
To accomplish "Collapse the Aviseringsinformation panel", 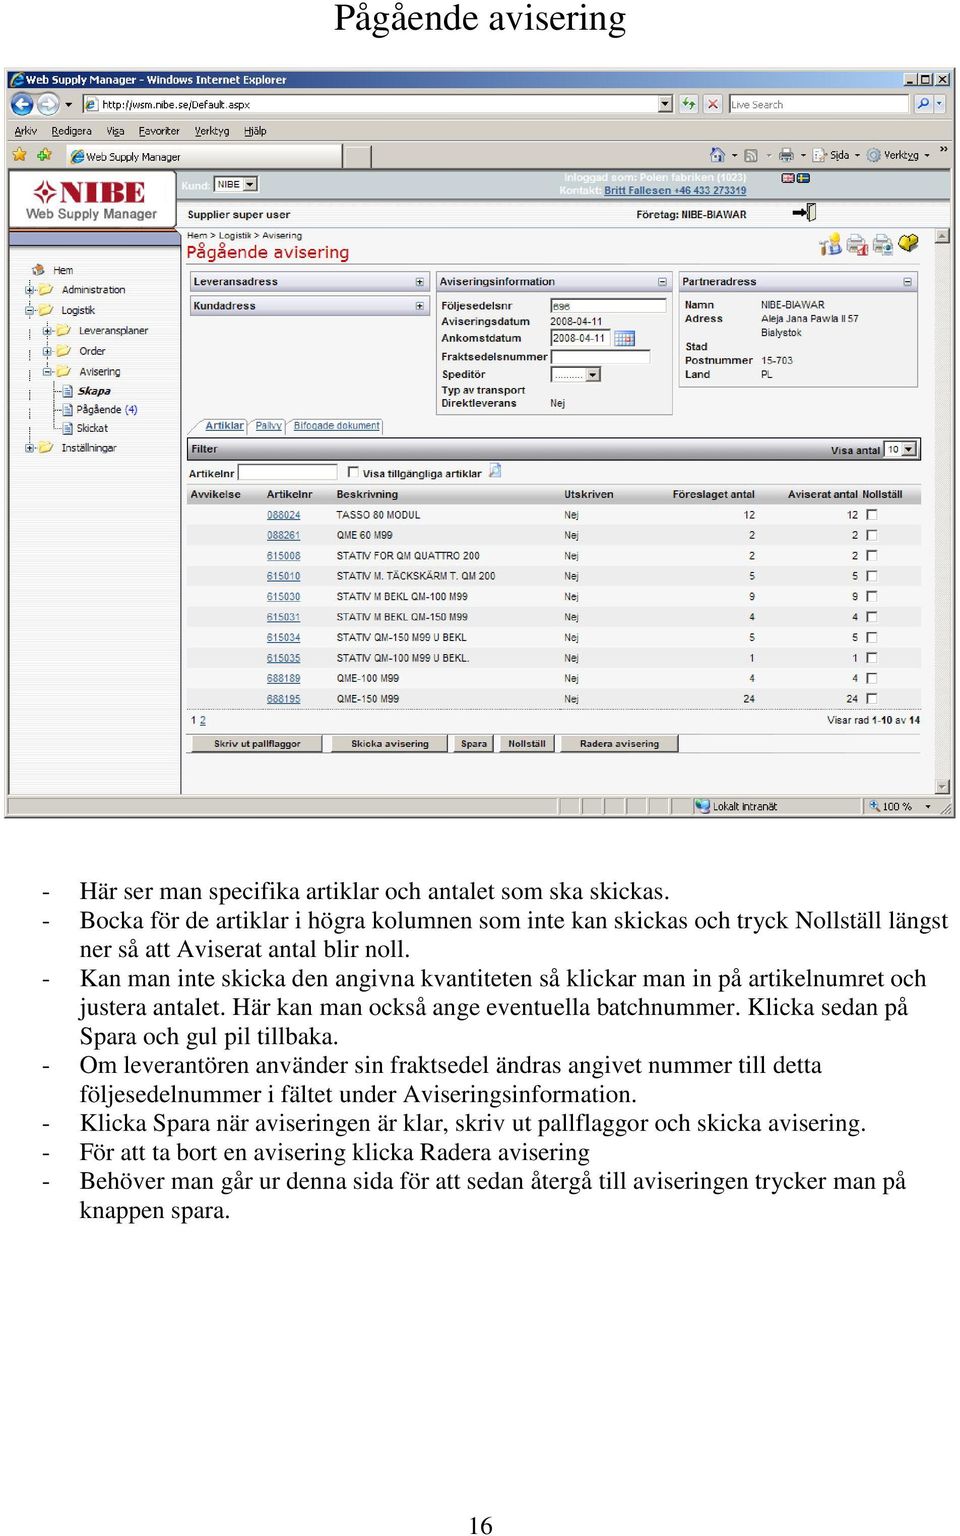I will [x=662, y=282].
